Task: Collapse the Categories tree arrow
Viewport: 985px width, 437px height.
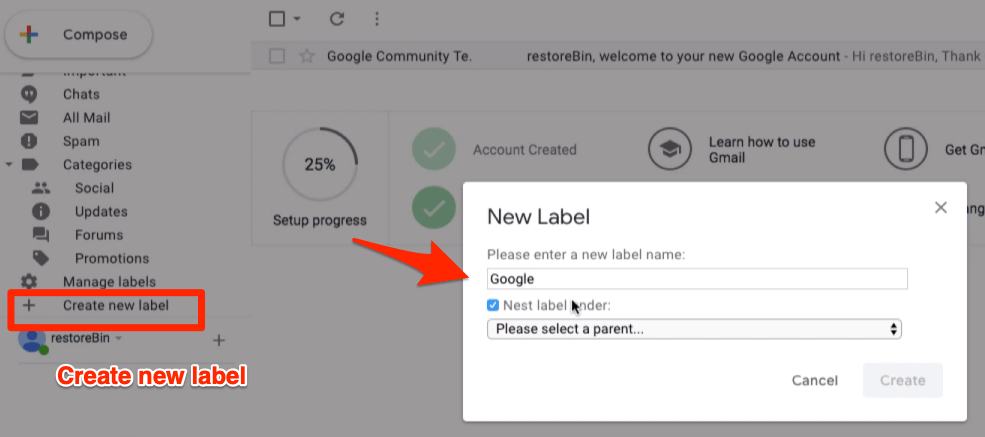Action: point(9,165)
